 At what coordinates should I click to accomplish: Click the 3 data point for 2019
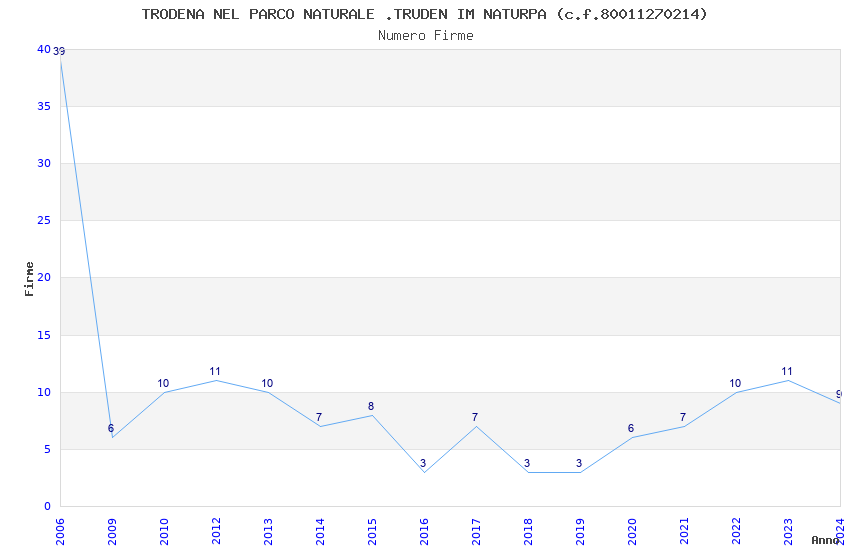point(580,472)
